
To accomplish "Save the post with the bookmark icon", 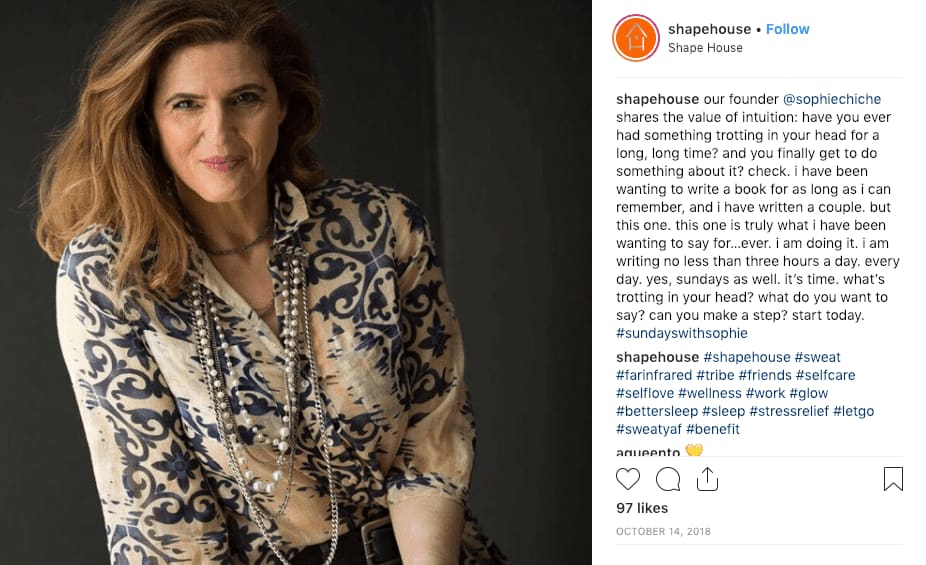I will (x=893, y=479).
